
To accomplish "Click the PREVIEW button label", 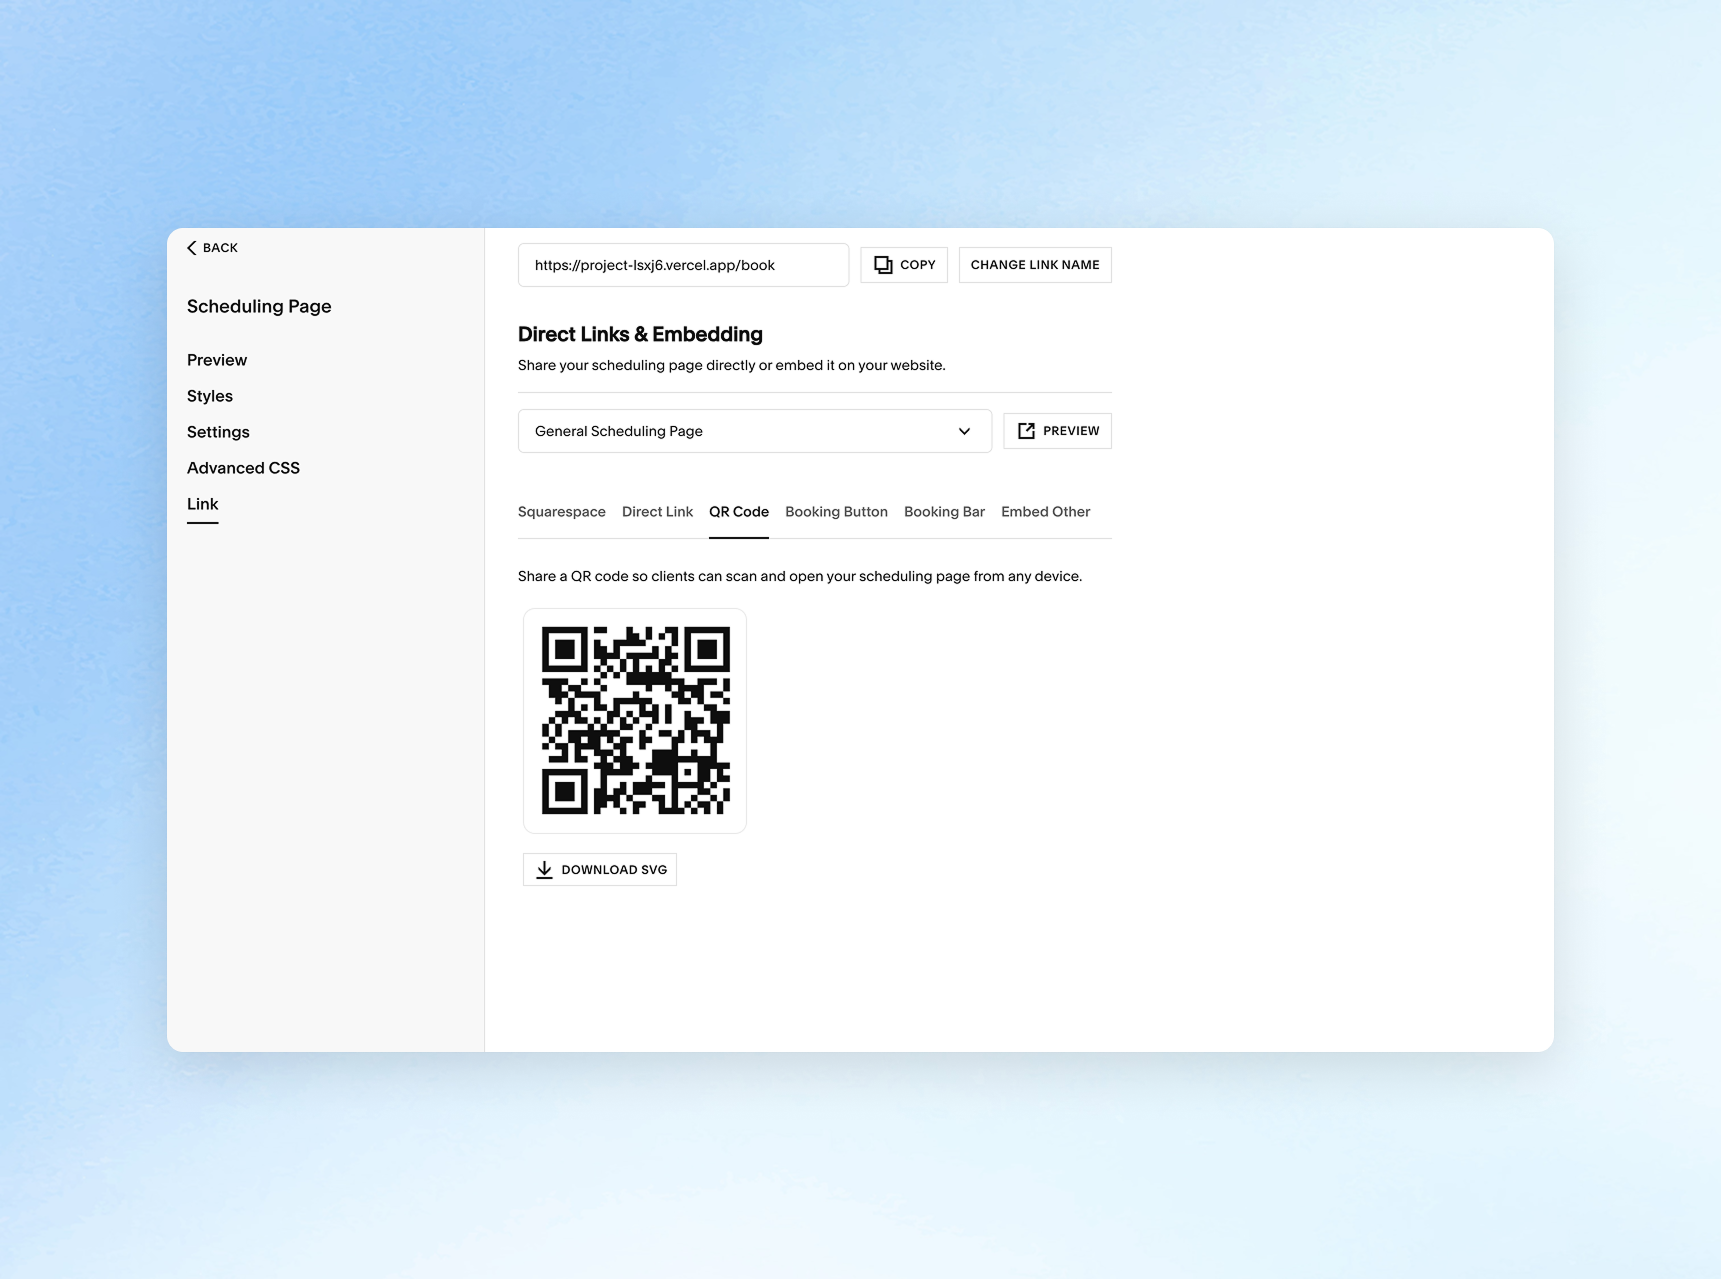I will (1071, 431).
